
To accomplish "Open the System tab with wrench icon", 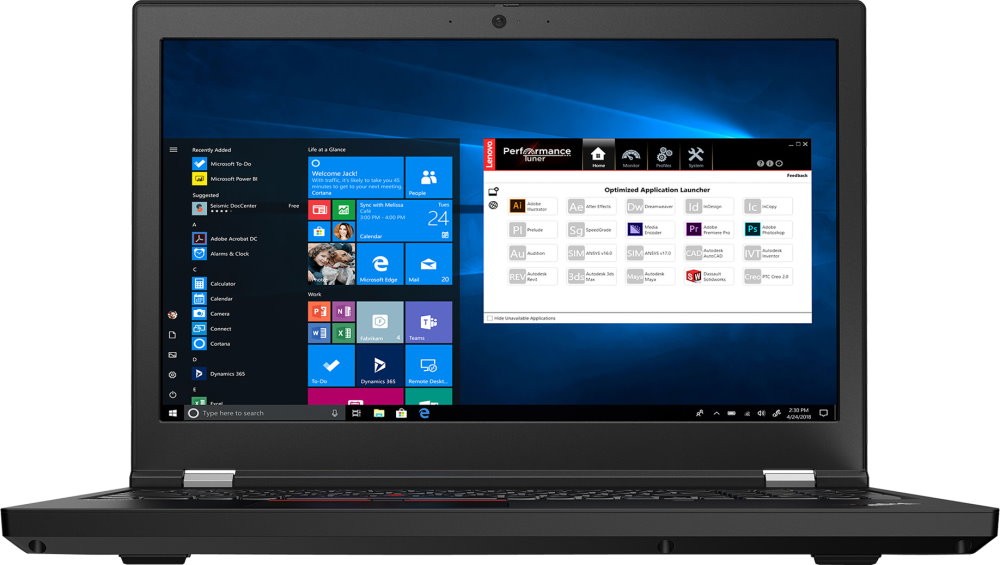I will [x=696, y=156].
